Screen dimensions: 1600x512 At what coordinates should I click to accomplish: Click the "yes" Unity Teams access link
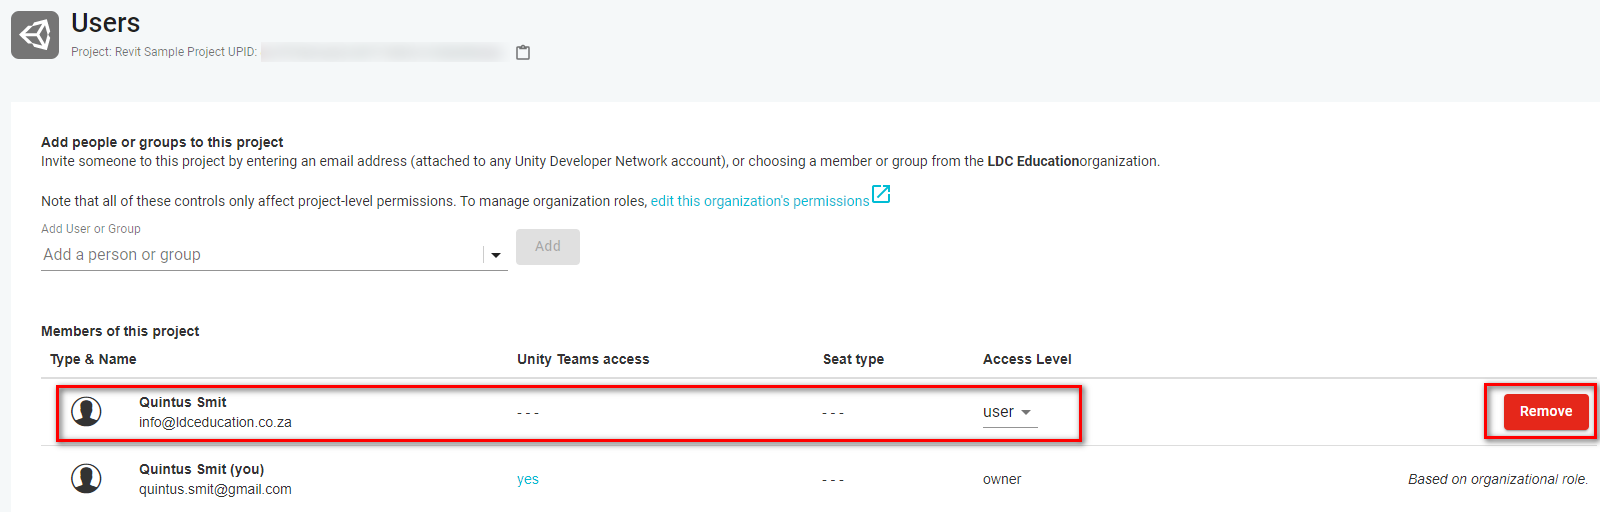coord(528,480)
